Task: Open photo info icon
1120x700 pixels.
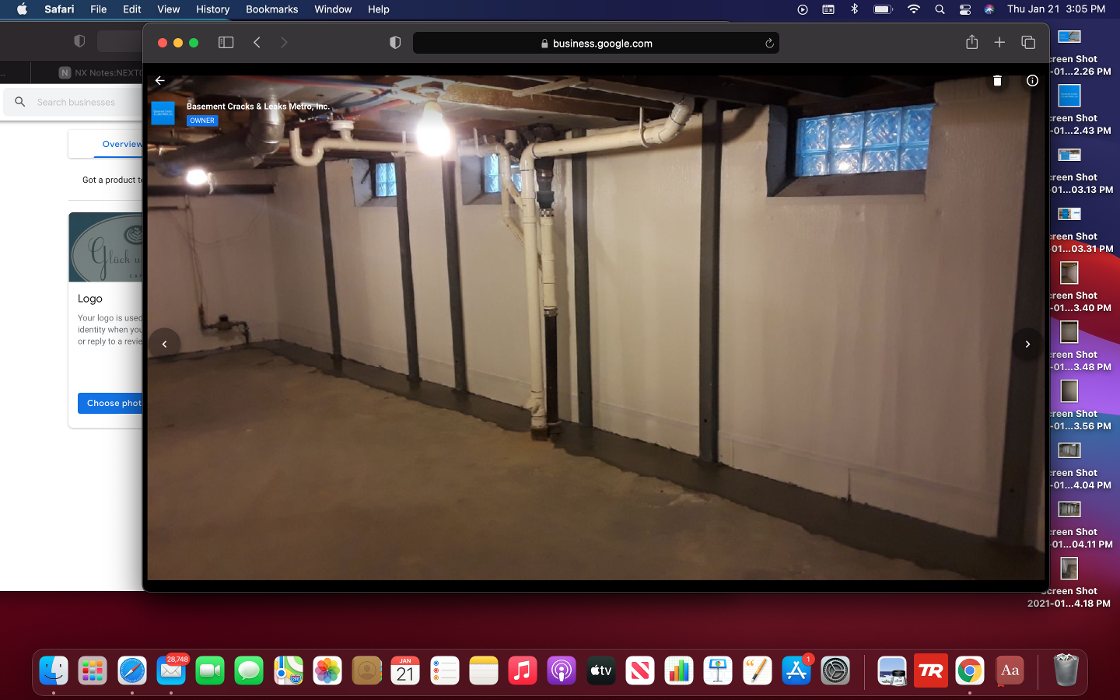Action: pyautogui.click(x=1032, y=81)
